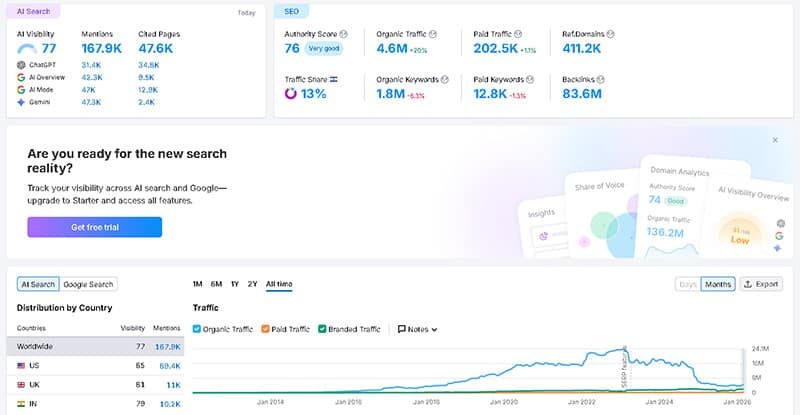Expand the Notes dropdown chevron
Viewport: 800px width, 415px height.
[x=434, y=330]
